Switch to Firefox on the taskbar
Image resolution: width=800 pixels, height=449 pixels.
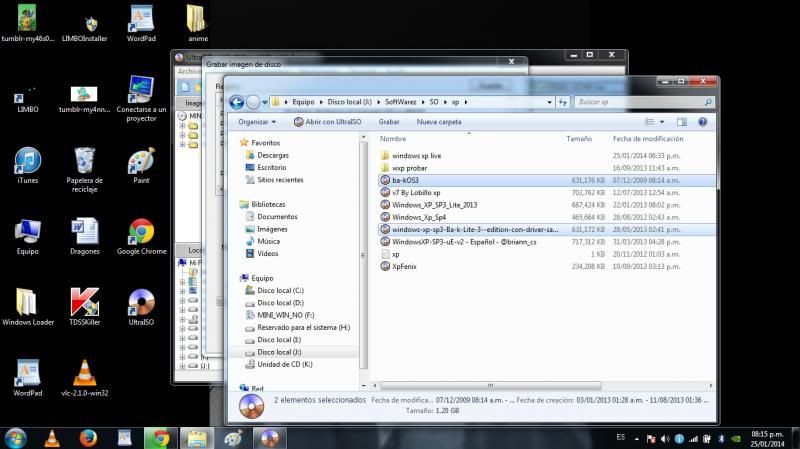coord(88,438)
